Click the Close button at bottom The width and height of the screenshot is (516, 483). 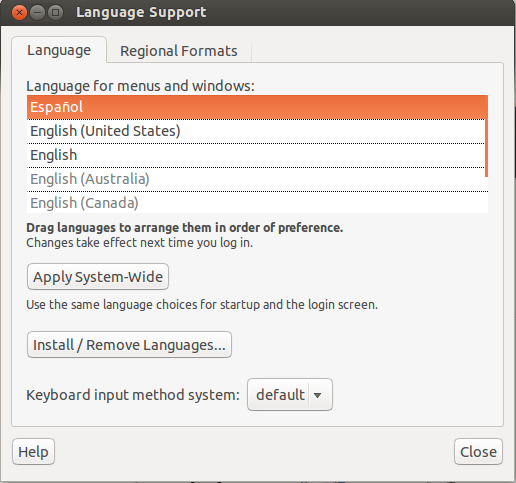[x=478, y=452]
